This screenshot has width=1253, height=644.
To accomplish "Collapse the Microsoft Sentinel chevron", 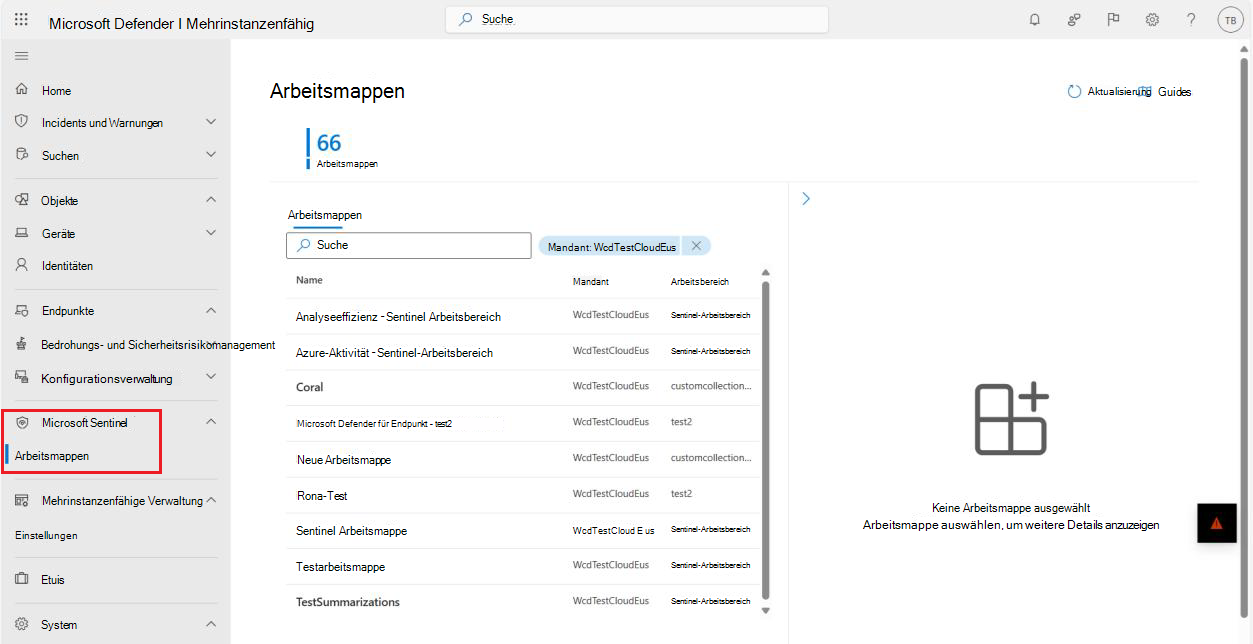I will click(211, 422).
